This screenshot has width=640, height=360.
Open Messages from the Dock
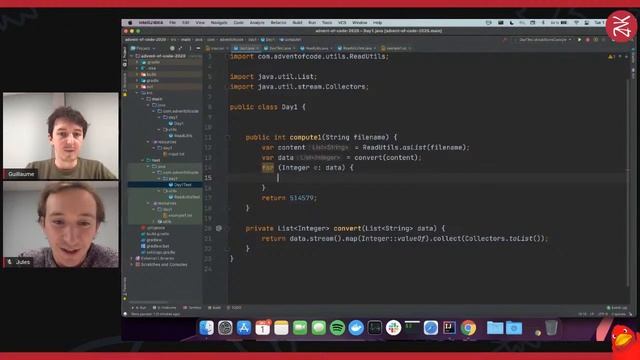tap(318, 328)
